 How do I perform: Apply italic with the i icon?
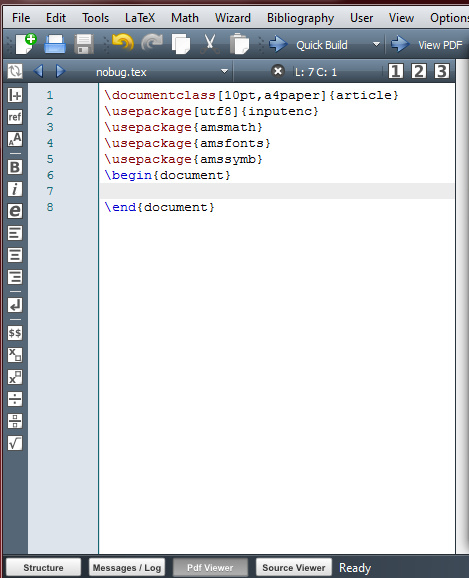click(x=15, y=189)
